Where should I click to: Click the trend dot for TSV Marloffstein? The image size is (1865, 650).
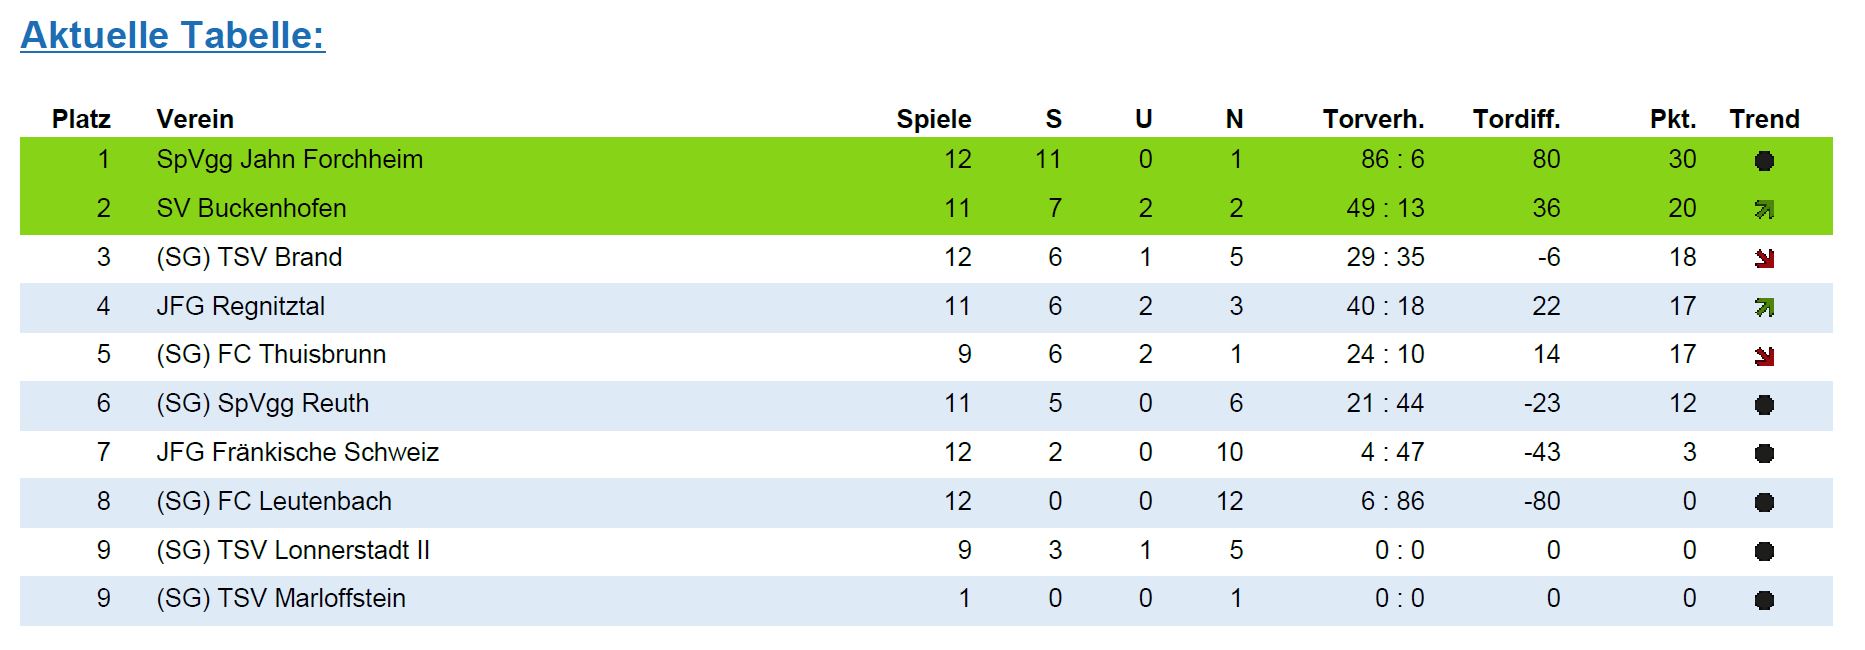point(1764,600)
